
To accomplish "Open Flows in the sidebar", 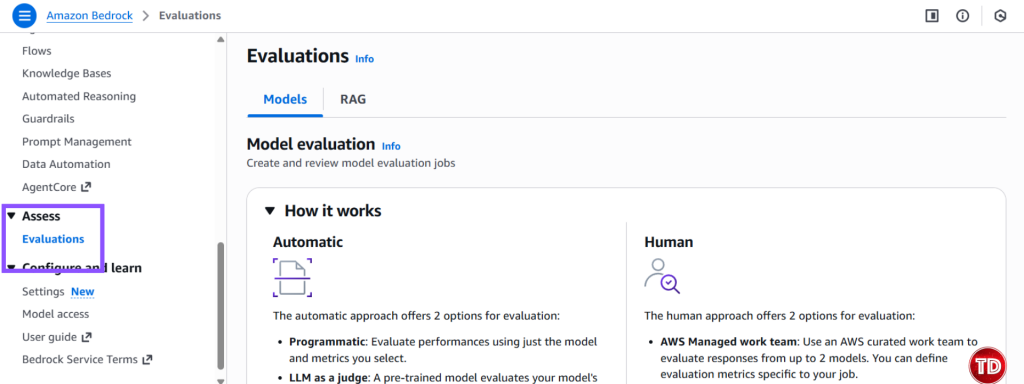I will coord(37,51).
